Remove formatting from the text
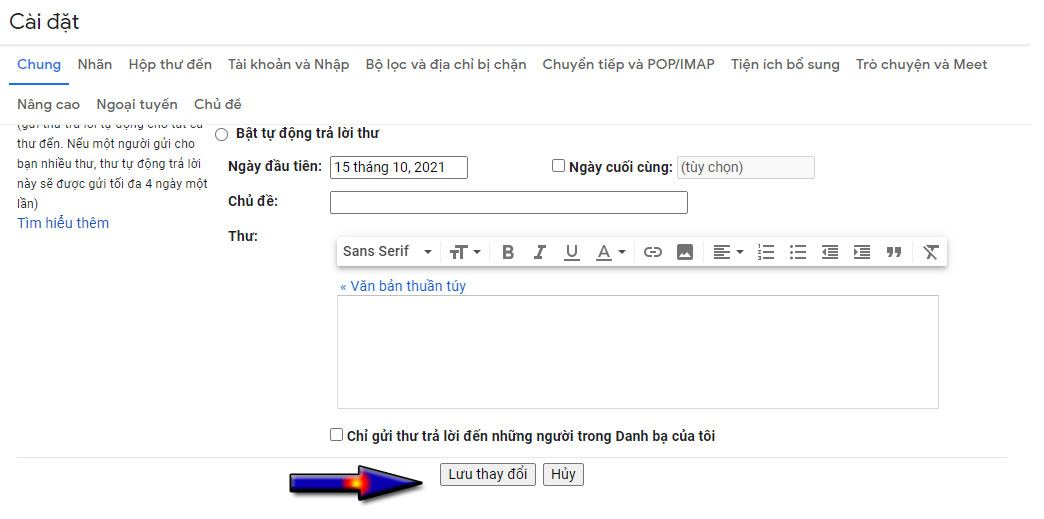The width and height of the screenshot is (1044, 519). click(931, 252)
